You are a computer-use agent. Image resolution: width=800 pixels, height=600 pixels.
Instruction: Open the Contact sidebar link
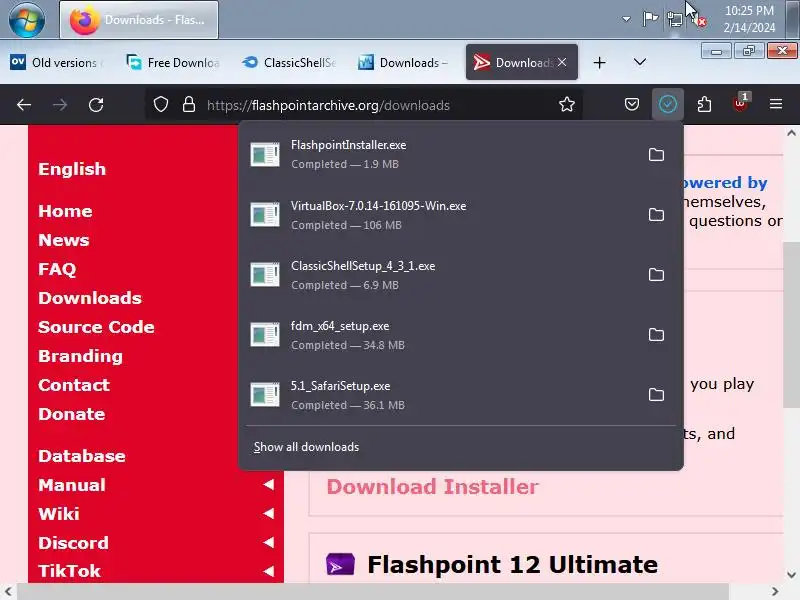click(x=74, y=385)
